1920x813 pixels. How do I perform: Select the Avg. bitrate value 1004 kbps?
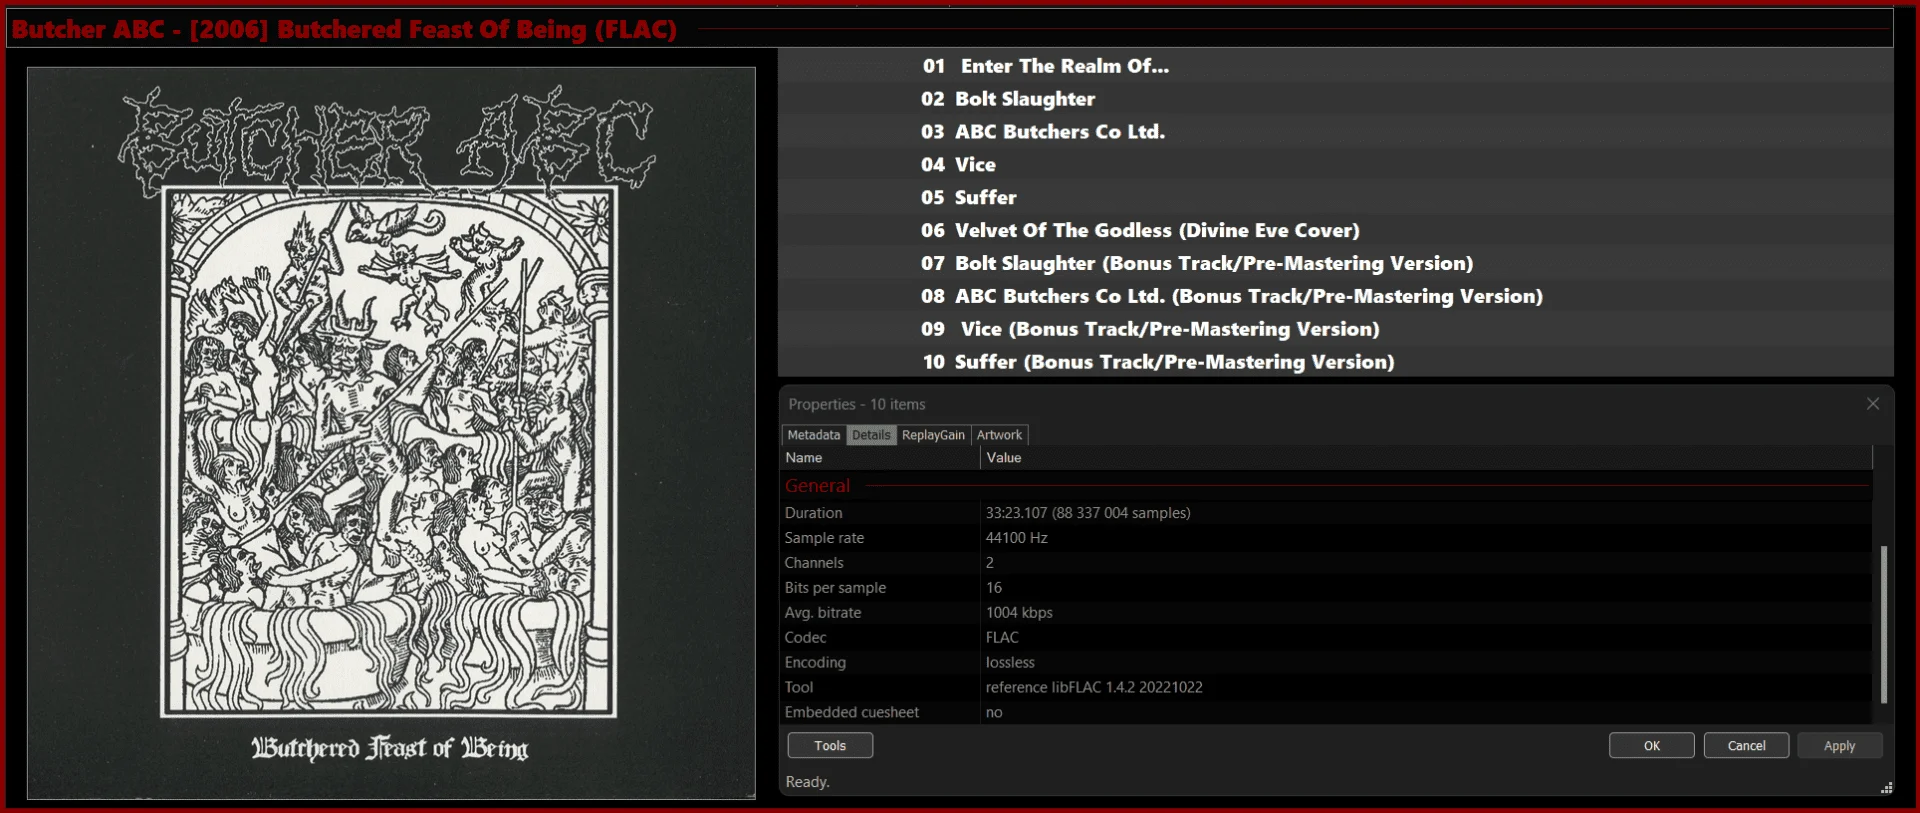(x=1019, y=613)
